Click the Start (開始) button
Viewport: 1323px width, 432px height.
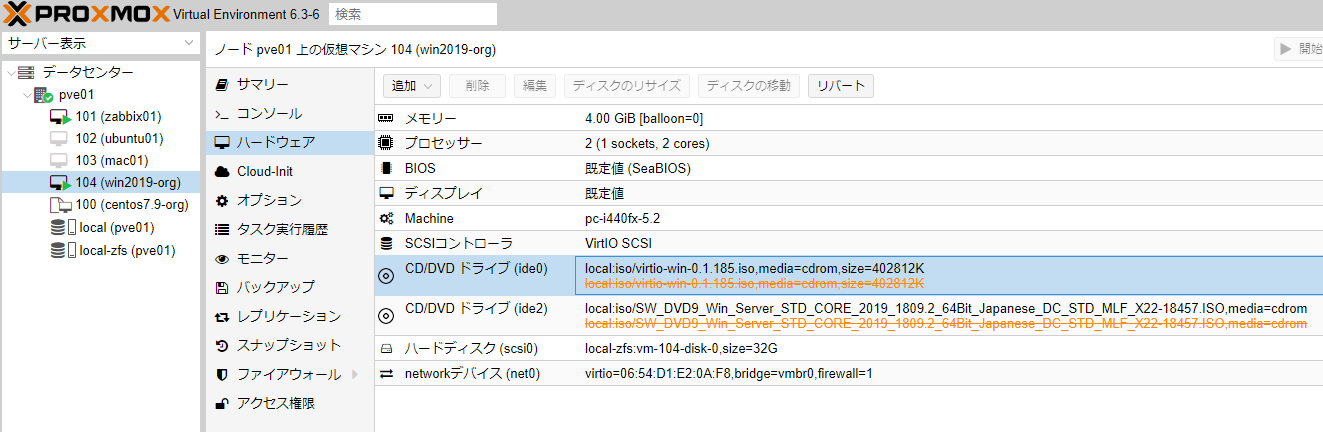[1299, 48]
